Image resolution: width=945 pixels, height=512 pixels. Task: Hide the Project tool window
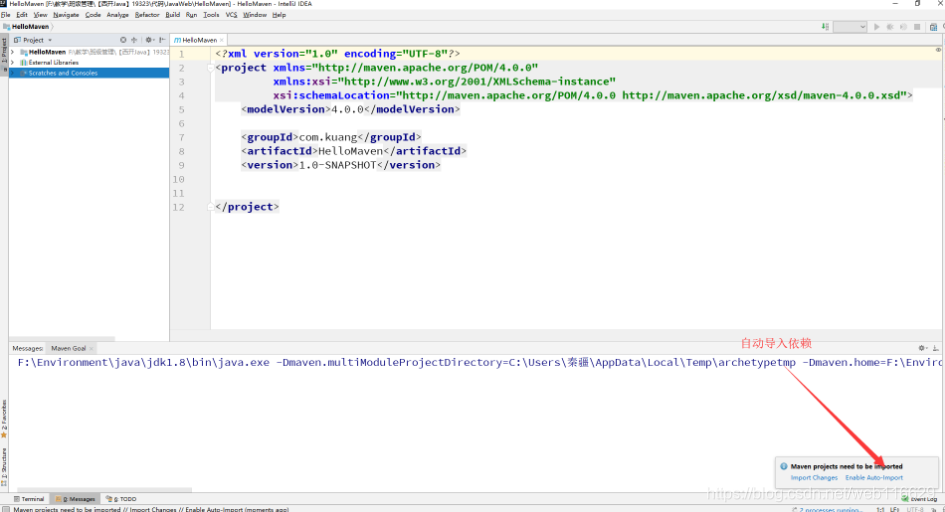click(162, 40)
